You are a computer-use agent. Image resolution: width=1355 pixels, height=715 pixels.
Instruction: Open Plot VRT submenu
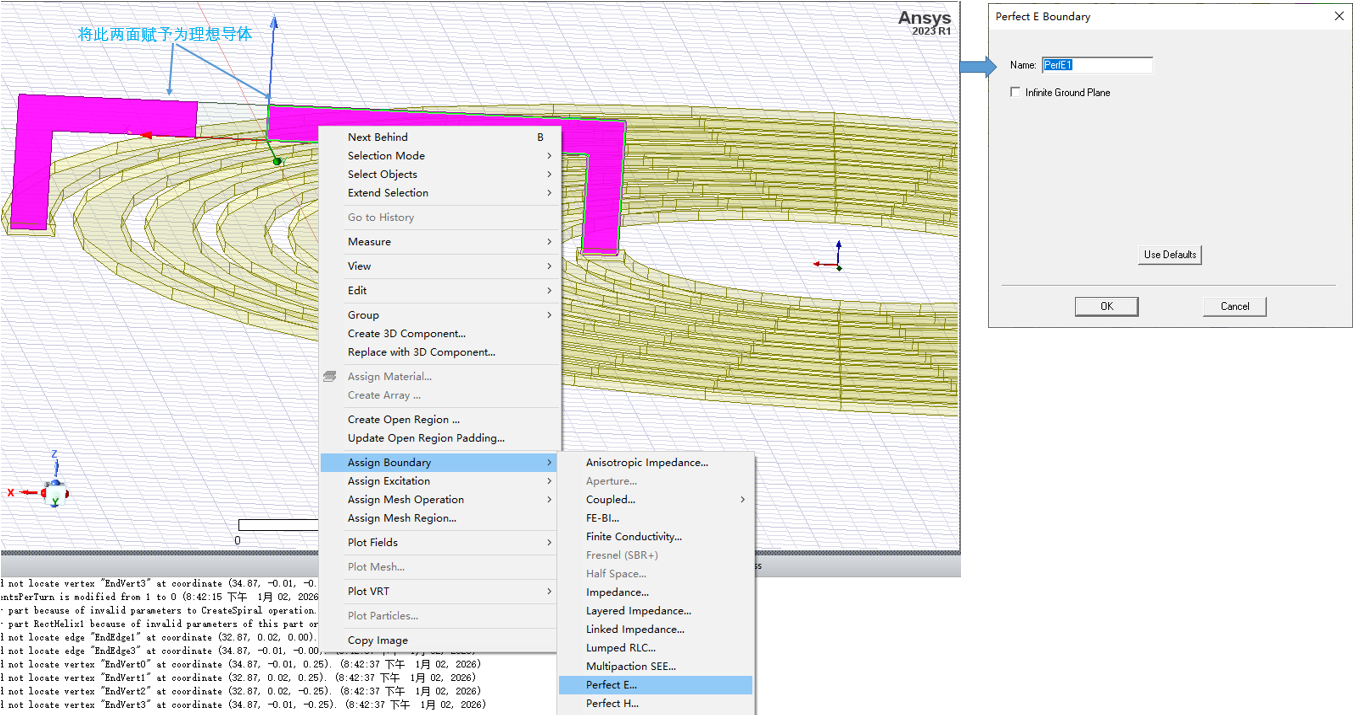pos(439,592)
